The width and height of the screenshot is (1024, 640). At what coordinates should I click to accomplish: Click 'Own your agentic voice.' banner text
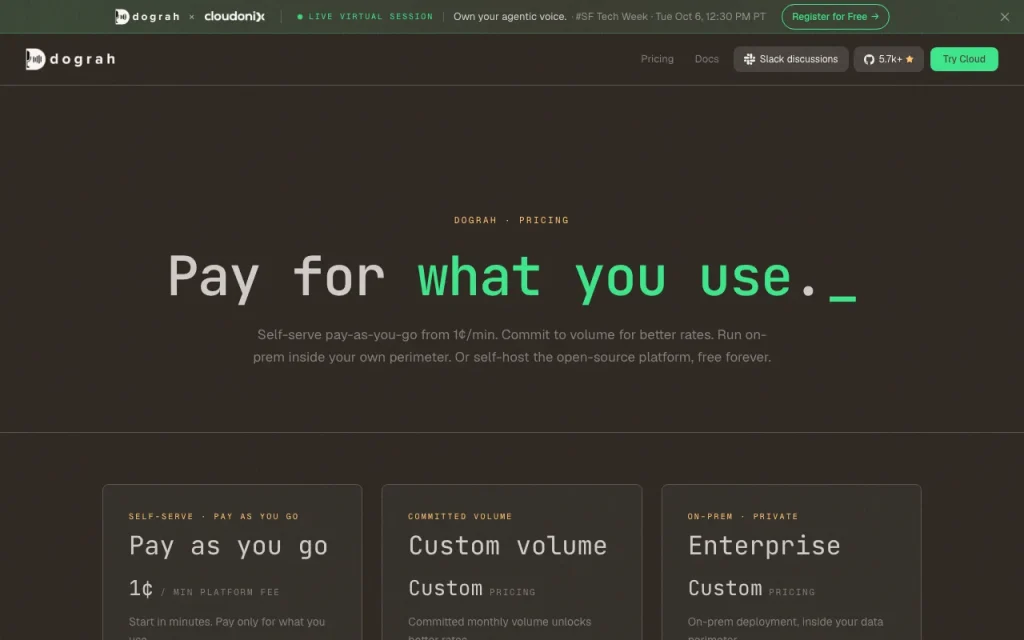(510, 16)
